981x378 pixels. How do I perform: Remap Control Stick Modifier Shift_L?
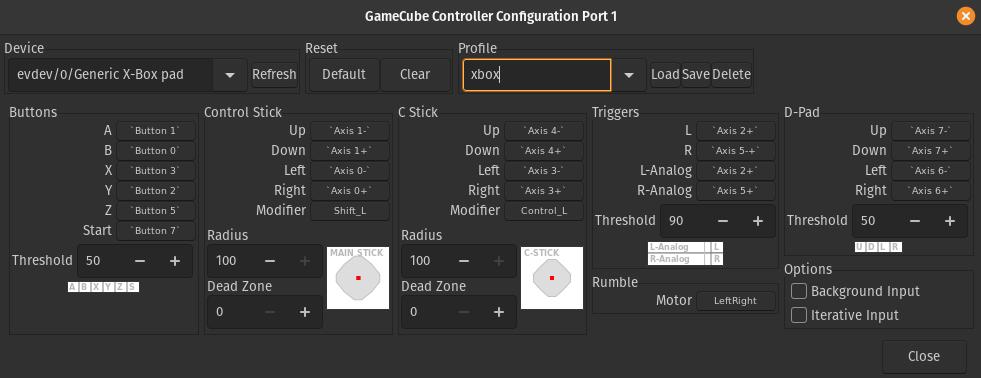point(350,211)
